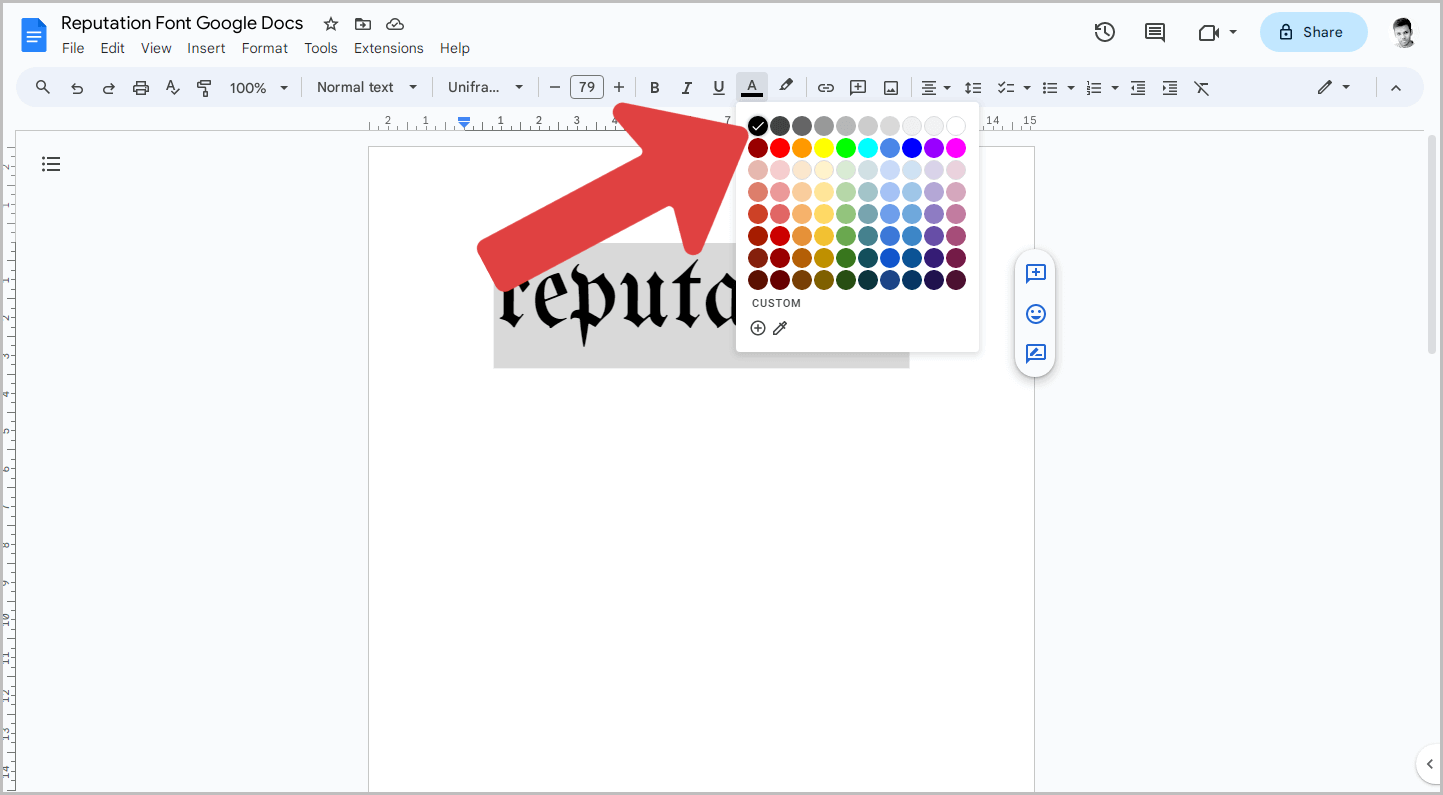The width and height of the screenshot is (1443, 795).
Task: Select the Paint format tool
Action: coord(204,87)
